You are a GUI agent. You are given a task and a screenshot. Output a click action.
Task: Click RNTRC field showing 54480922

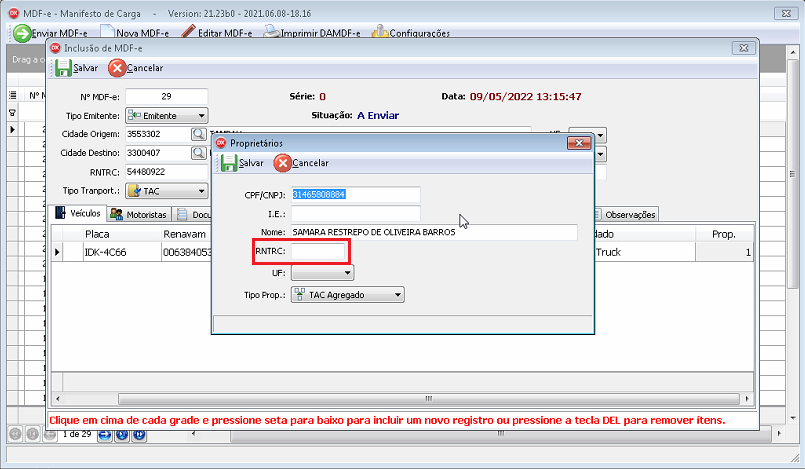point(166,172)
